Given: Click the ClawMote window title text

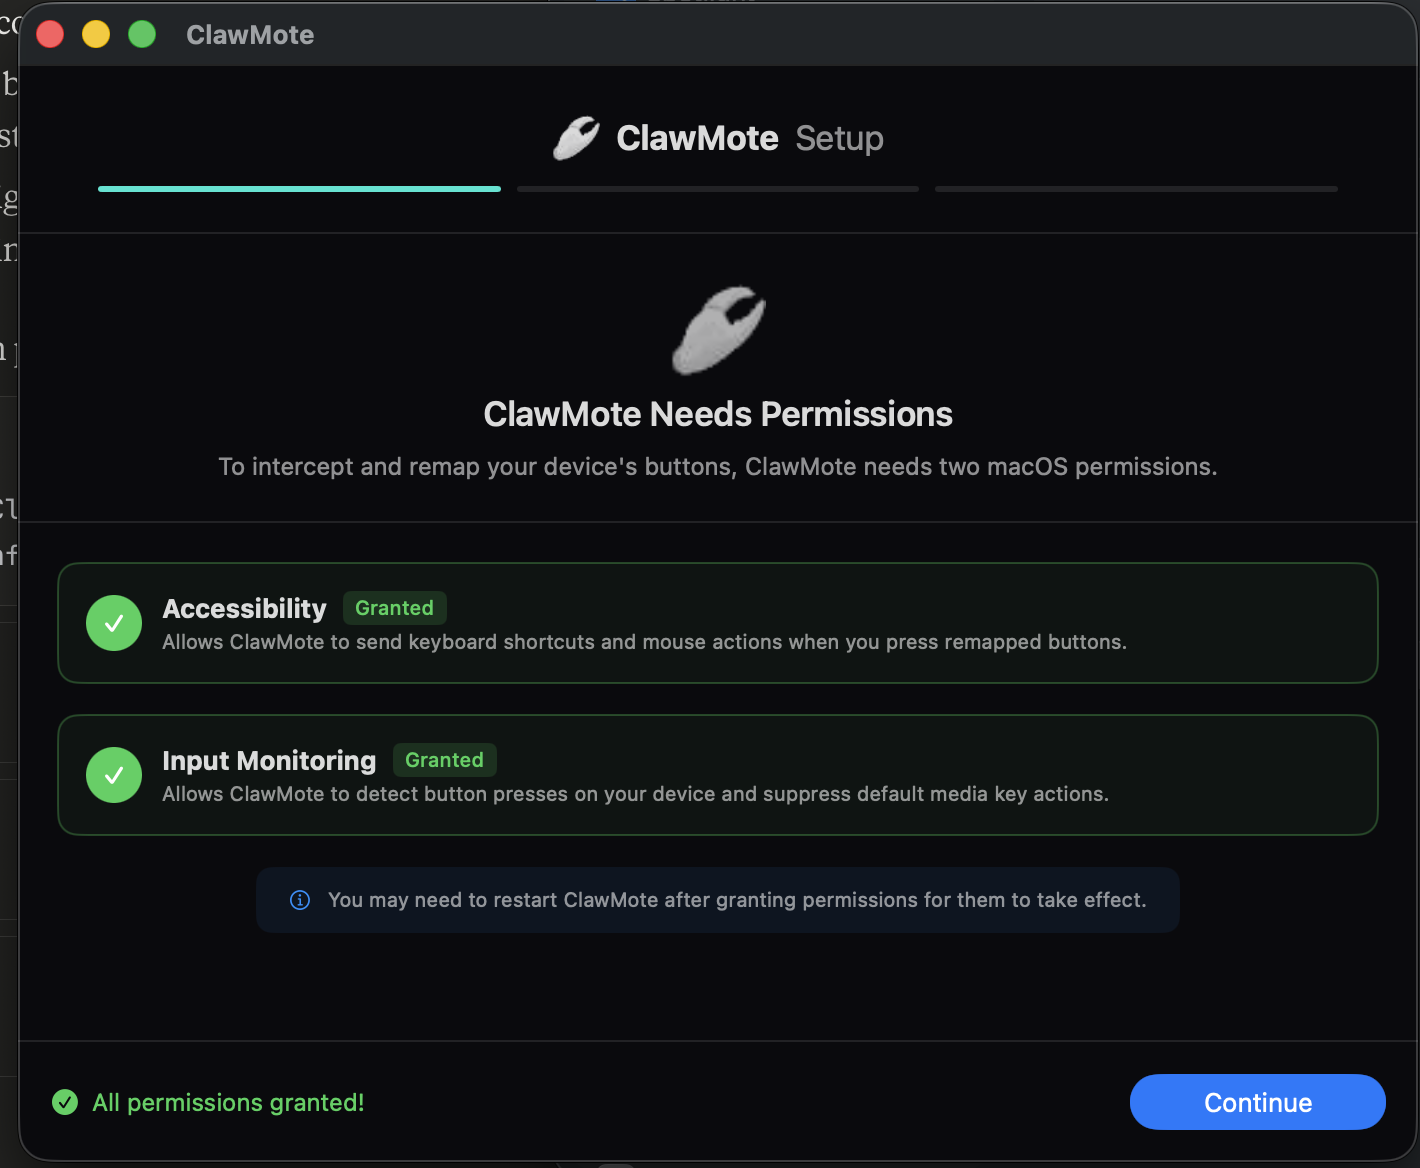Looking at the screenshot, I should click(250, 35).
